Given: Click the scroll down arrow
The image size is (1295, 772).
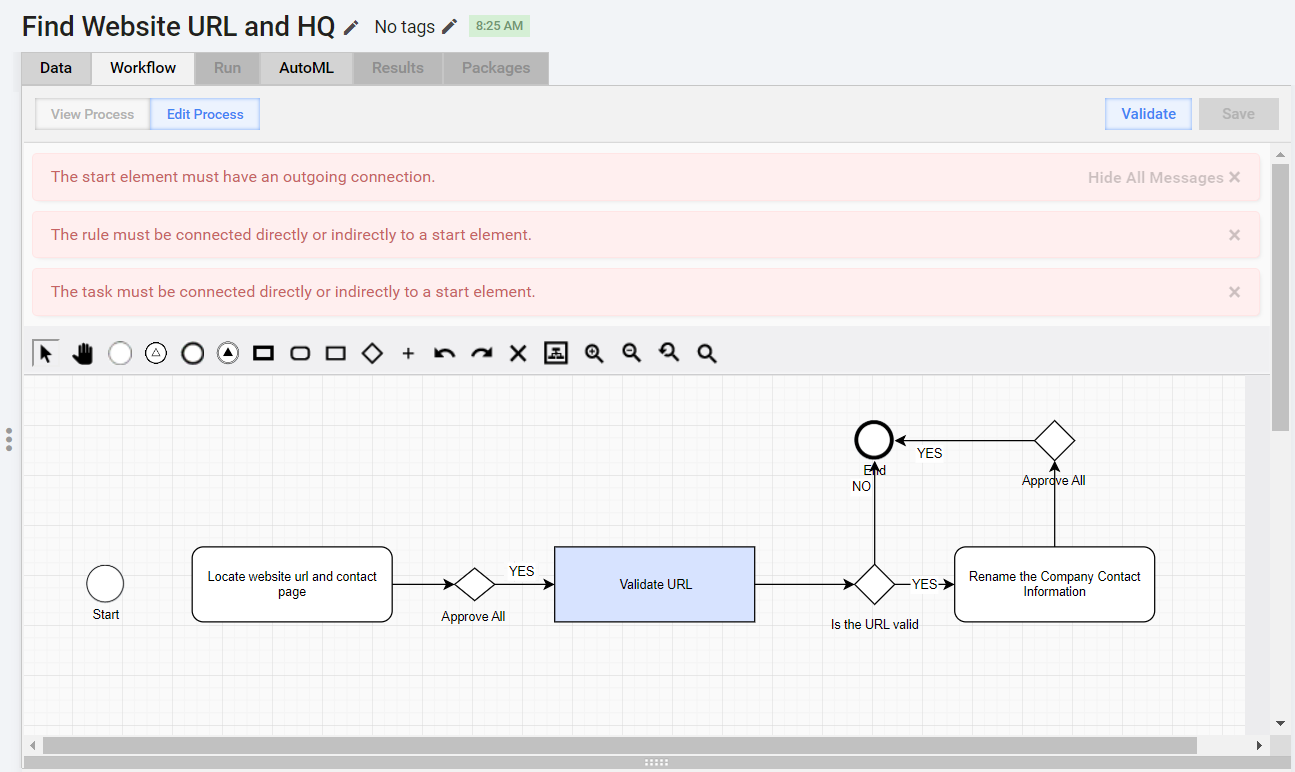Looking at the screenshot, I should click(1280, 723).
